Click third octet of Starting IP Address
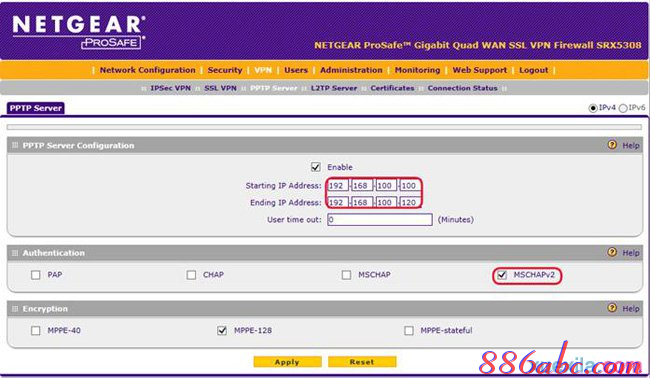Screen dimensions: 650x378 [386, 186]
